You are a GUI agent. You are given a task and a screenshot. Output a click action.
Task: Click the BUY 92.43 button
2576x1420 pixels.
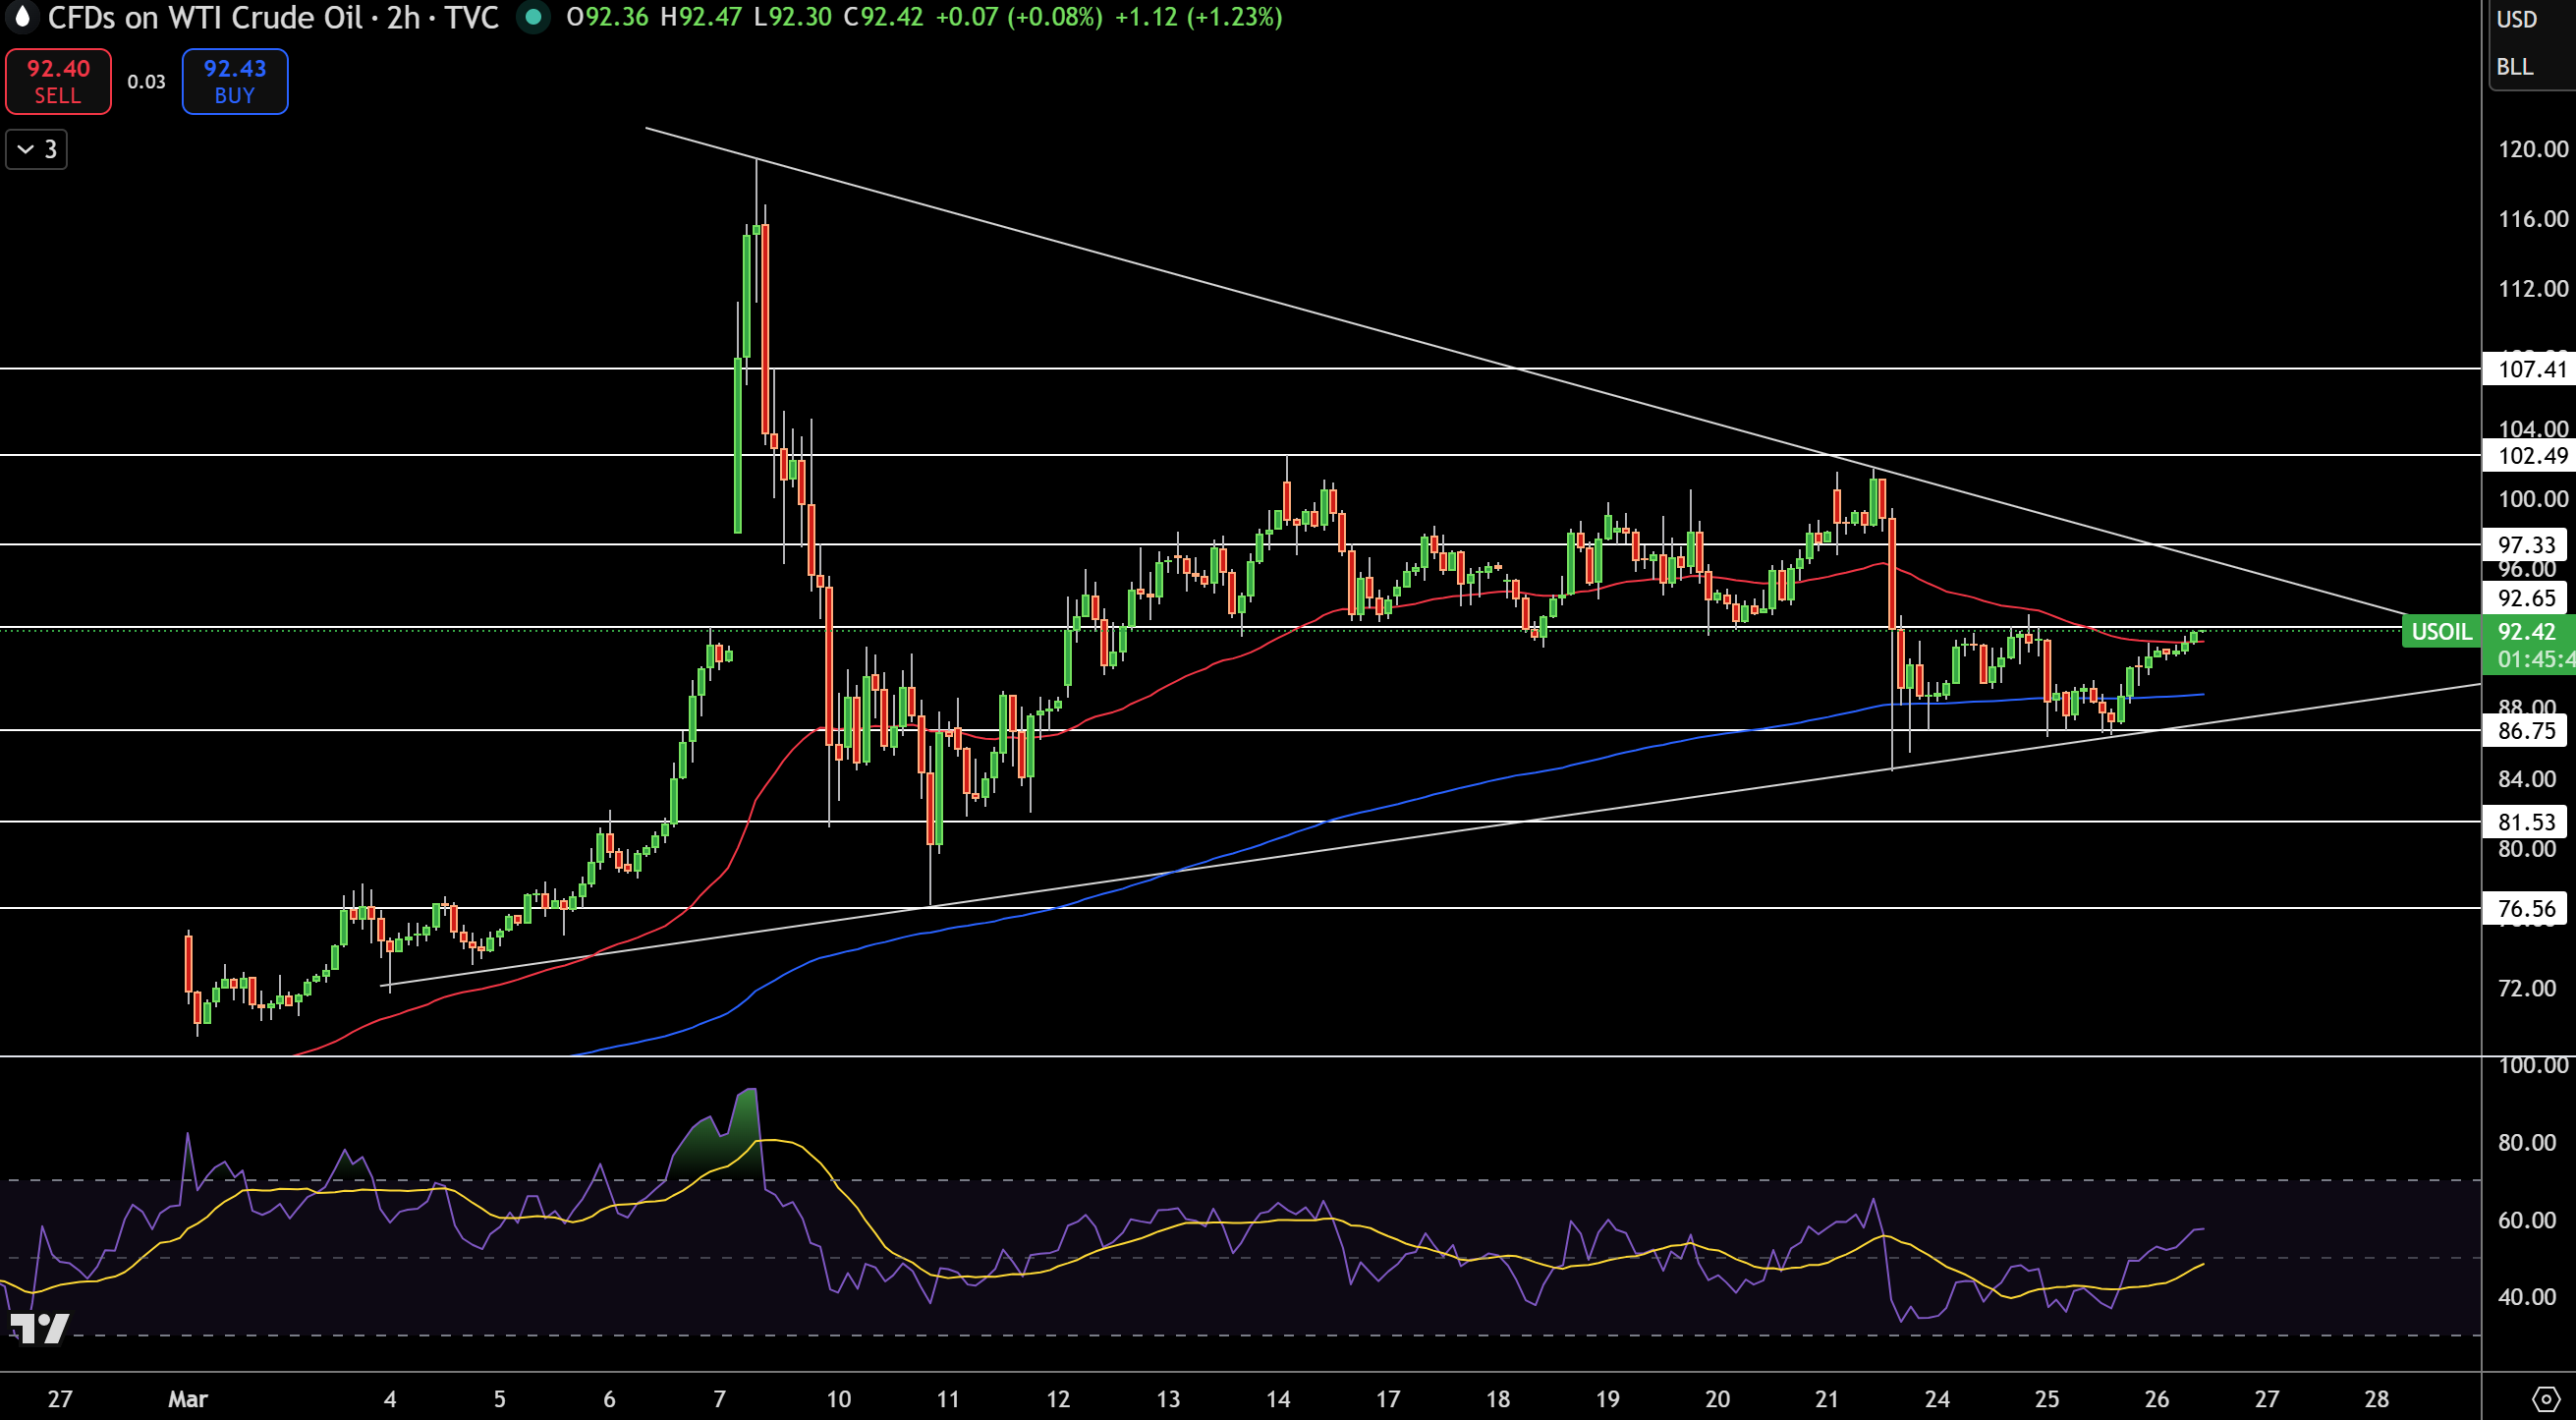coord(235,81)
